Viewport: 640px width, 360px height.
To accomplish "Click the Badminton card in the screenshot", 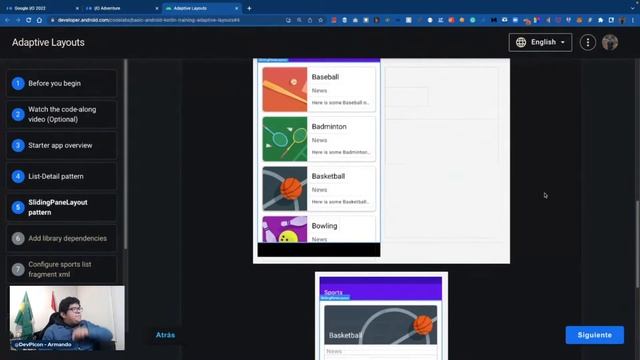I will 319,139.
